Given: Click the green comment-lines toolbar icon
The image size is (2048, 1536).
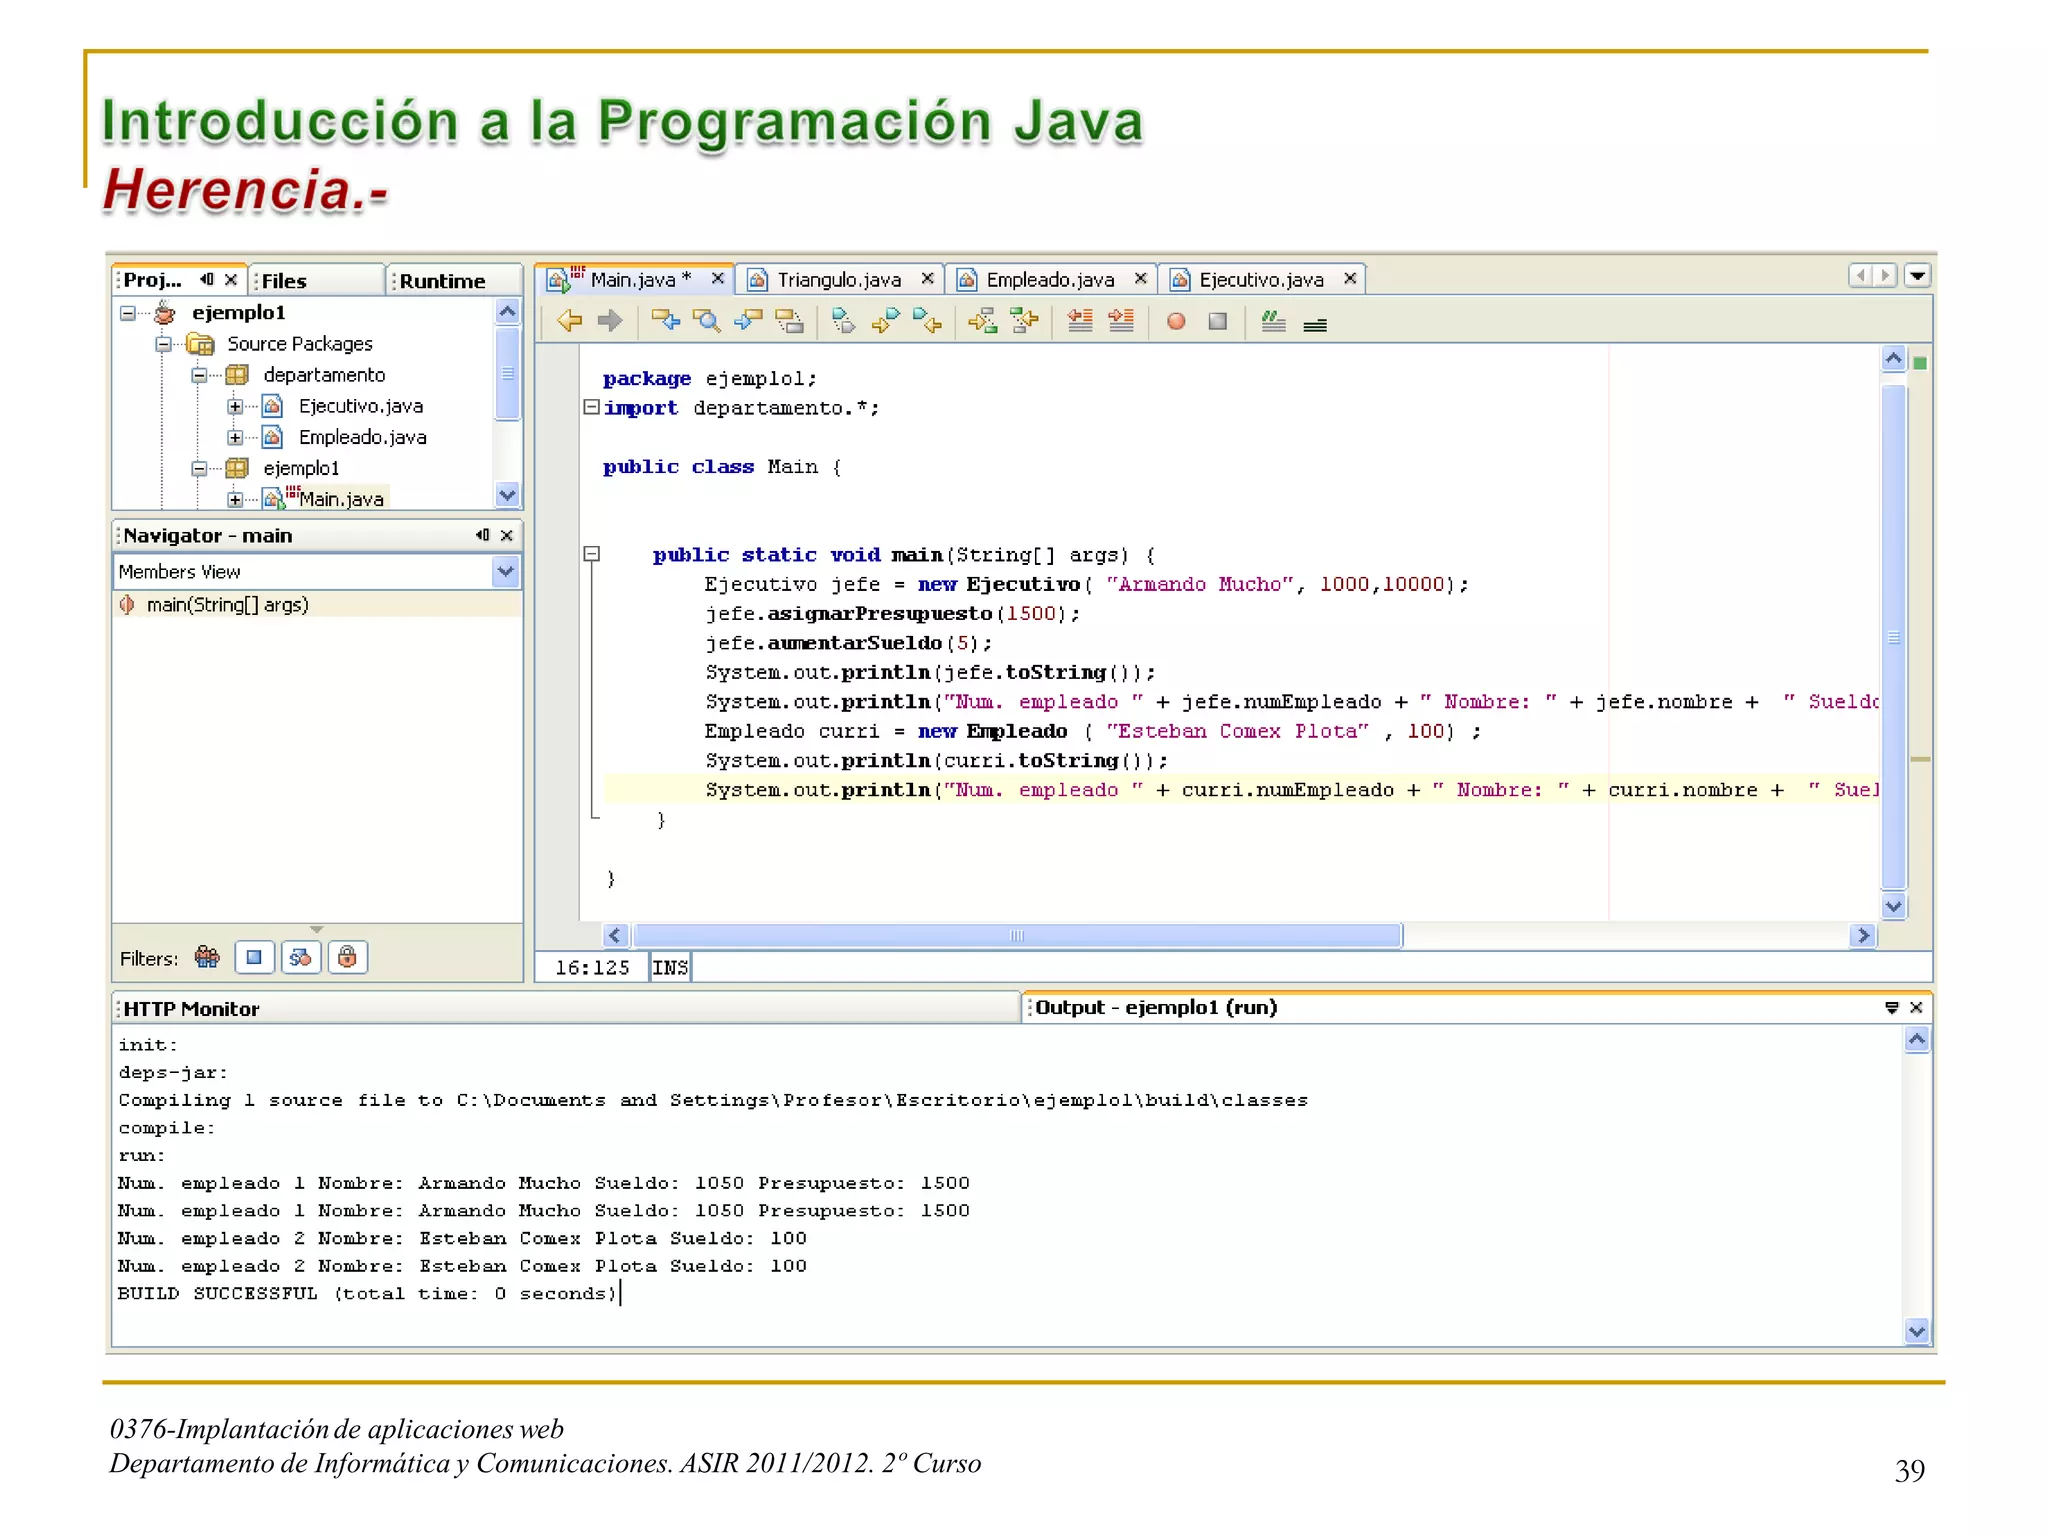Looking at the screenshot, I should pos(1272,321).
